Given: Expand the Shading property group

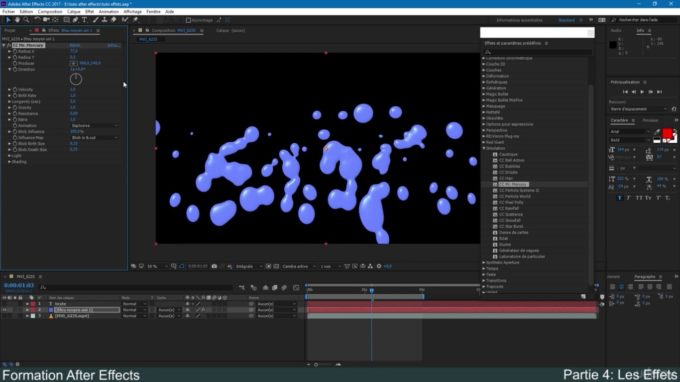Looking at the screenshot, I should point(10,162).
